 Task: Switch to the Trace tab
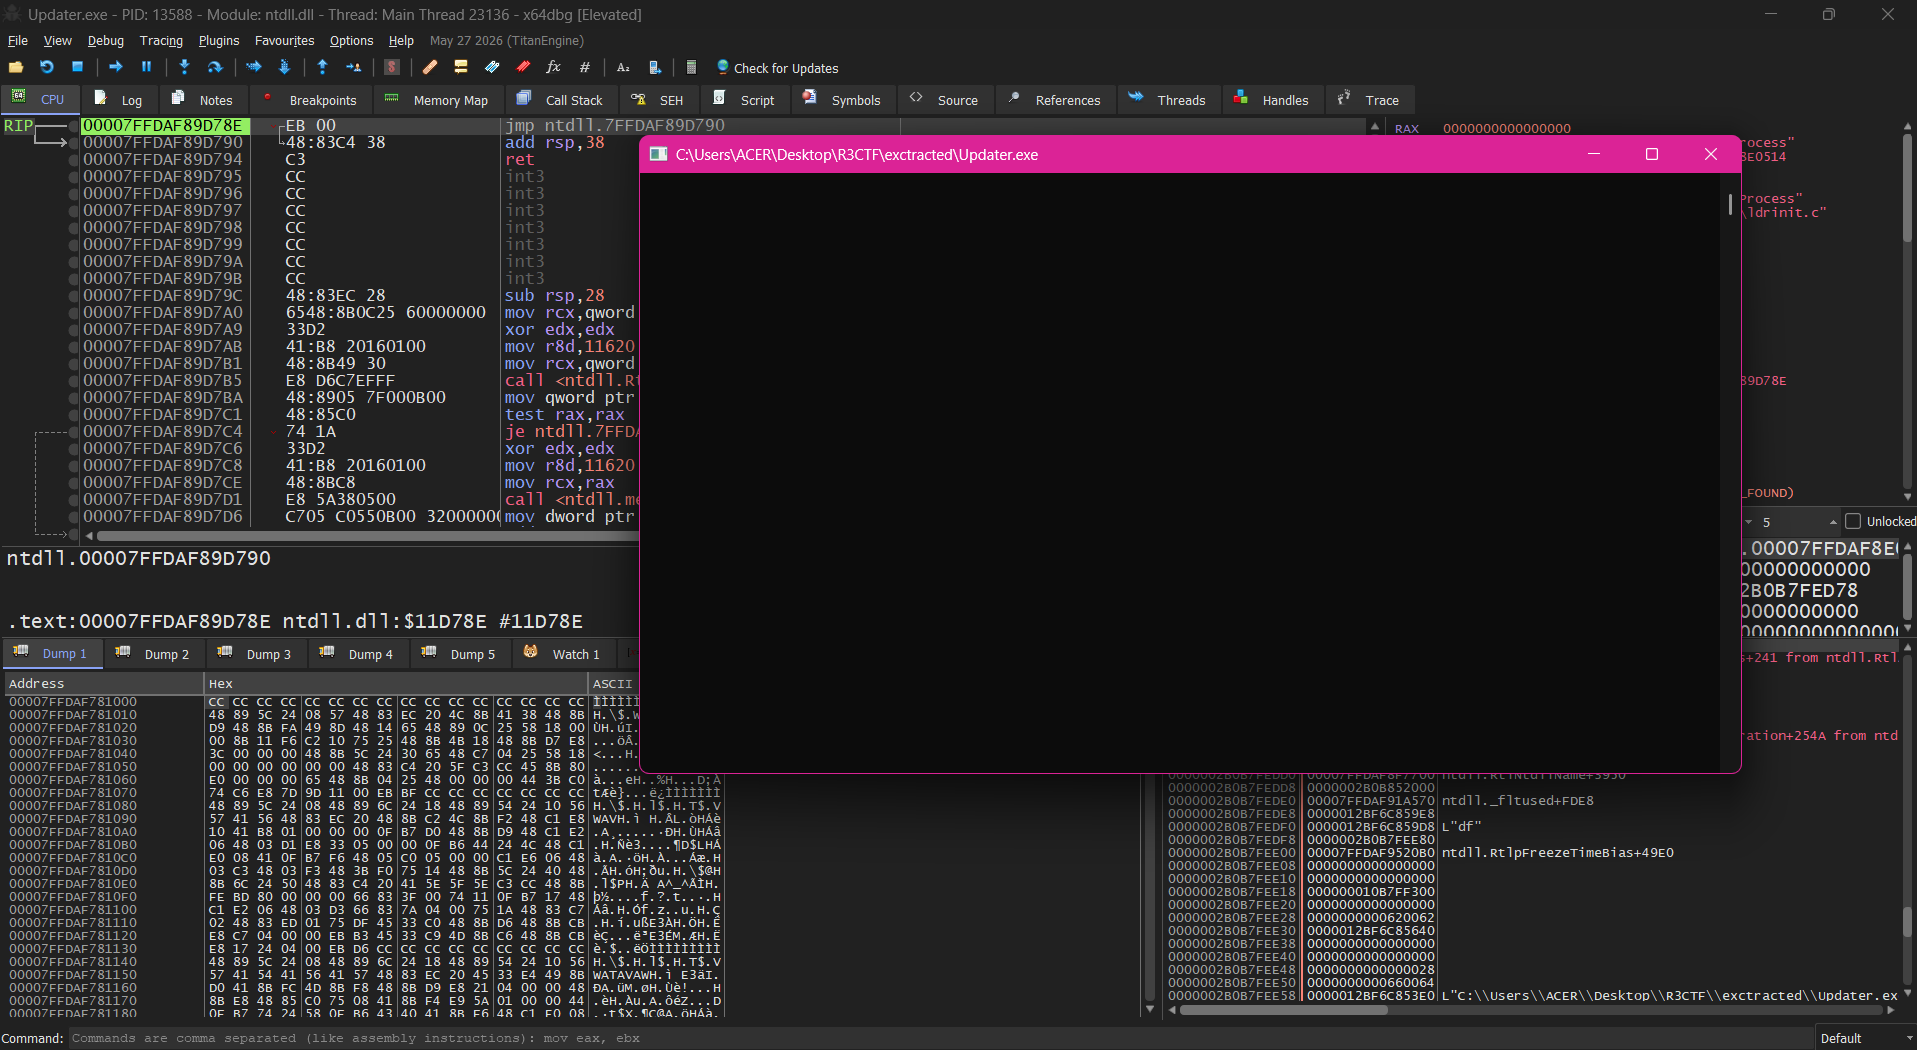(1369, 100)
